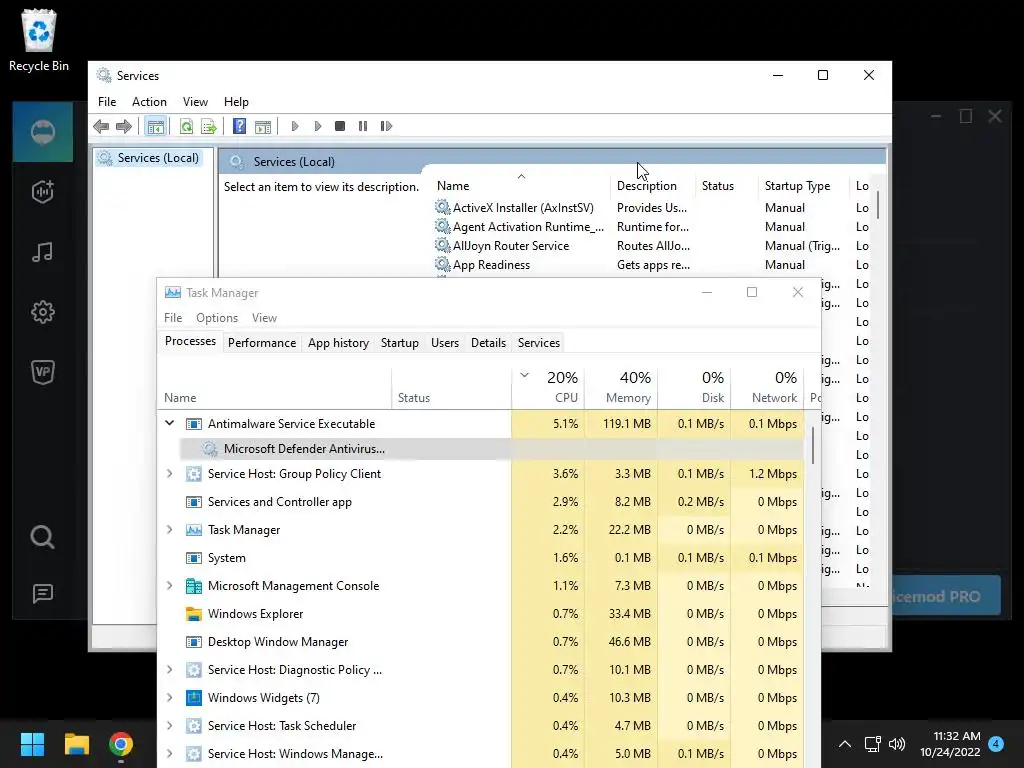
Task: Click the Restart Service icon
Action: (386, 126)
